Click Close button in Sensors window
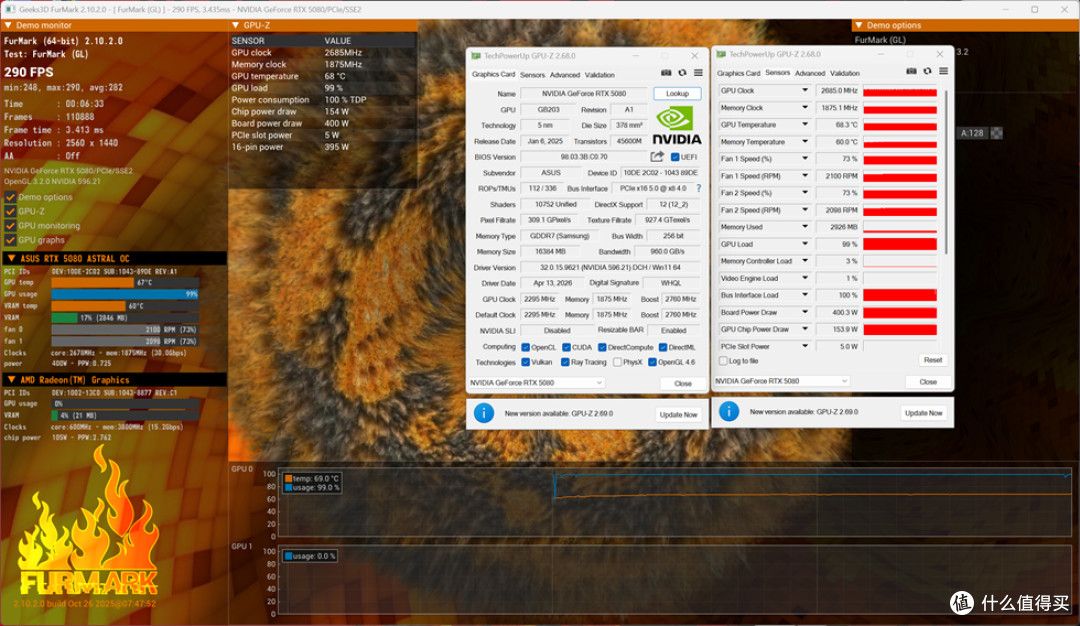The image size is (1080, 626). pos(928,382)
